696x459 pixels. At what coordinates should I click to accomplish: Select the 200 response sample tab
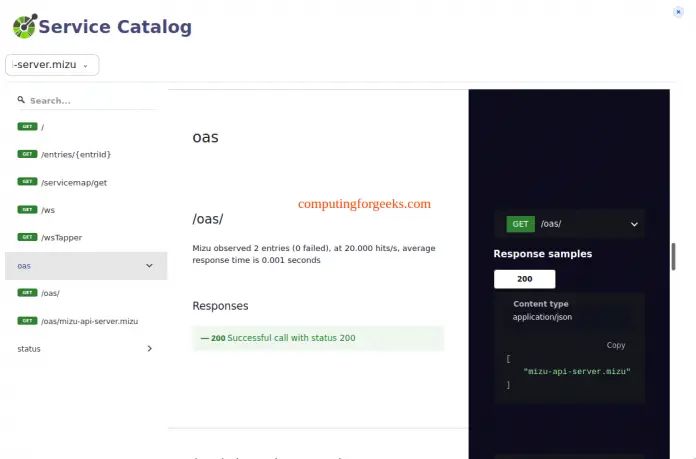click(524, 279)
